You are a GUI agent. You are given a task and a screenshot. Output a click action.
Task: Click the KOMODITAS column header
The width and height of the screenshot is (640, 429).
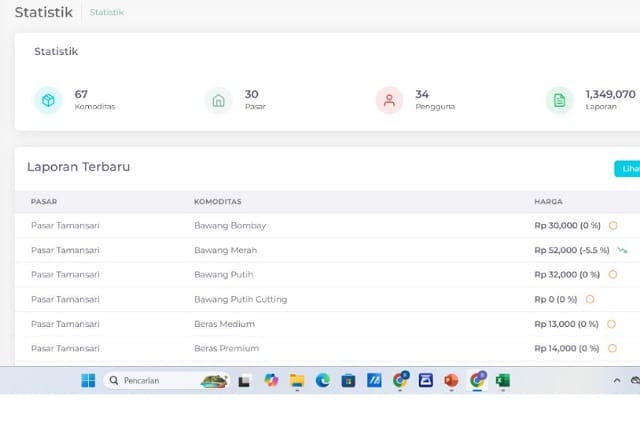(x=217, y=201)
